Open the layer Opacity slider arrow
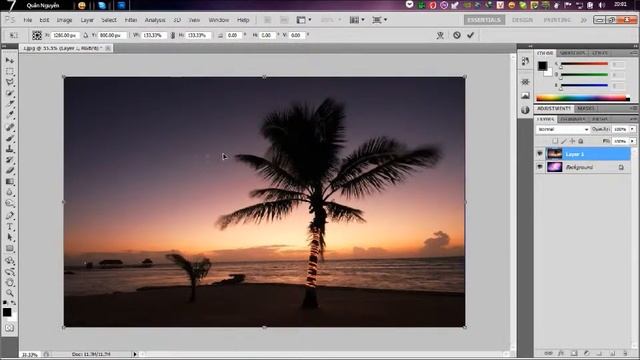Viewport: 640px width, 360px height. pyautogui.click(x=632, y=129)
